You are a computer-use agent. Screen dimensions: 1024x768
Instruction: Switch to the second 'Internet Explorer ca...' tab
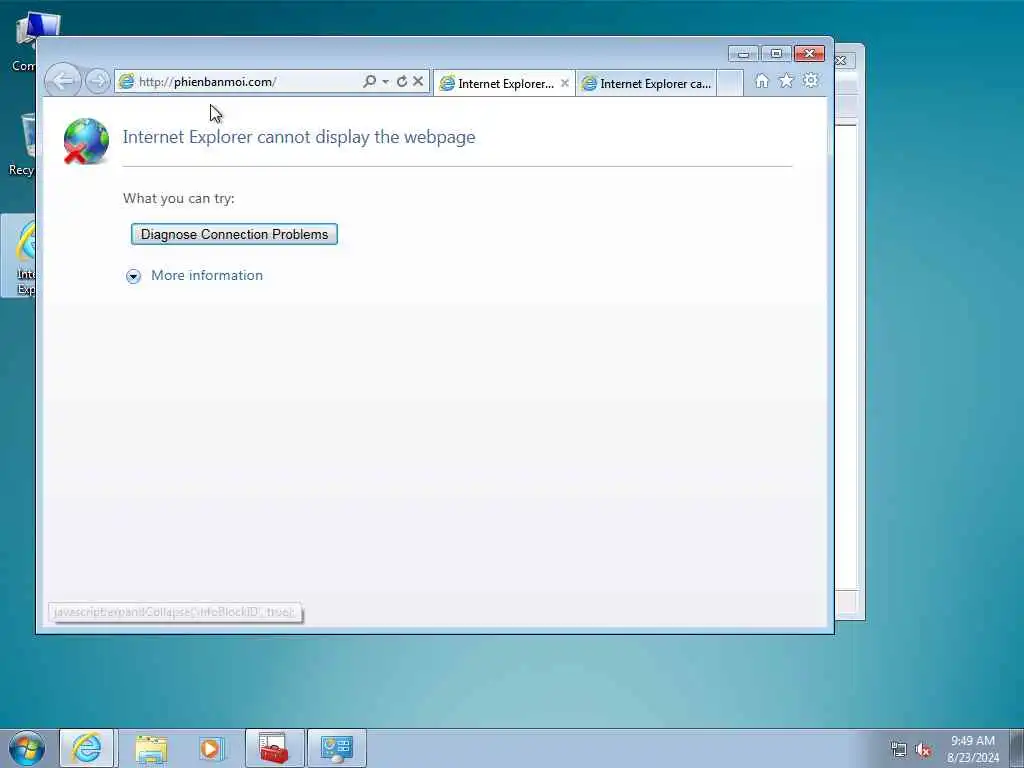(x=647, y=84)
